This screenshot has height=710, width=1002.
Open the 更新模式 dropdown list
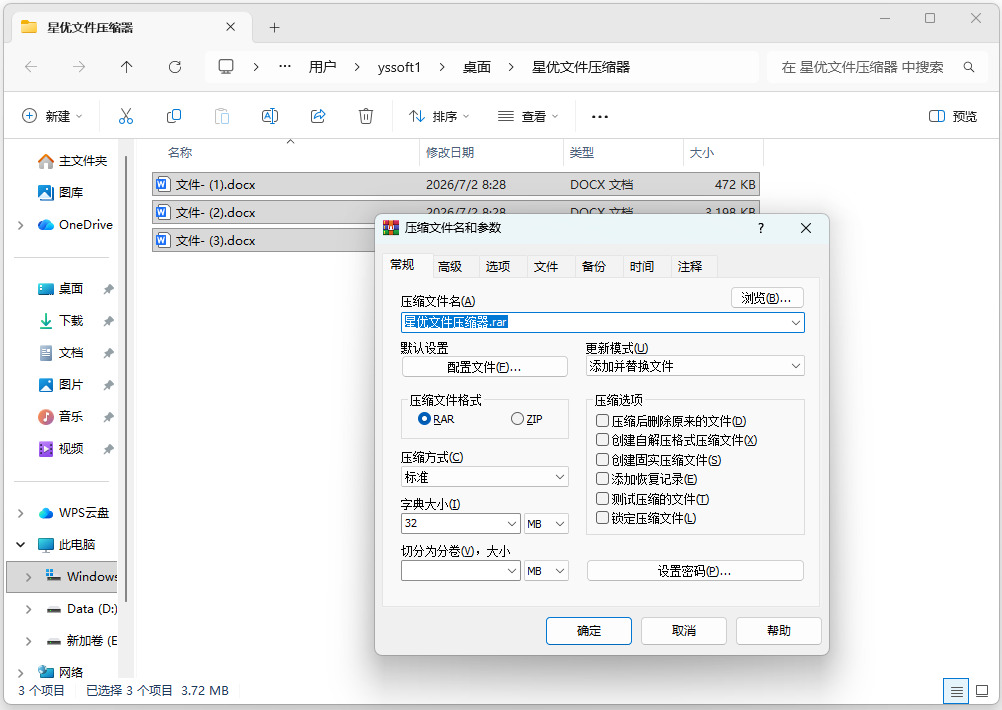click(695, 366)
